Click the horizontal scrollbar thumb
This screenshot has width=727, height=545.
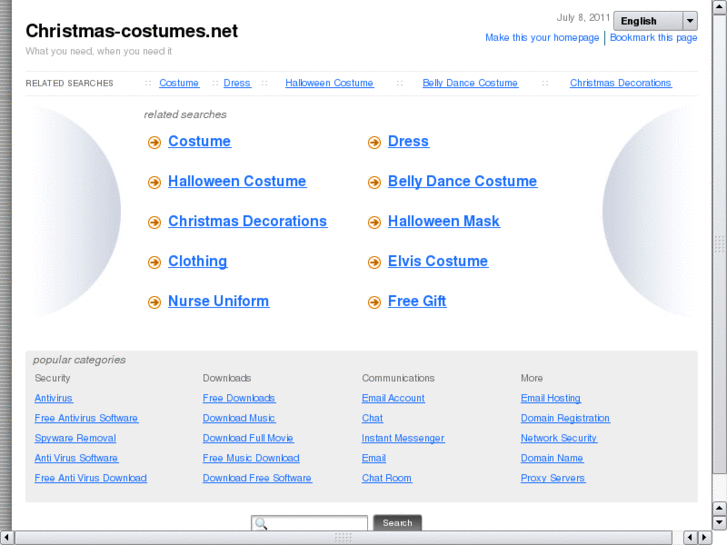(x=343, y=537)
